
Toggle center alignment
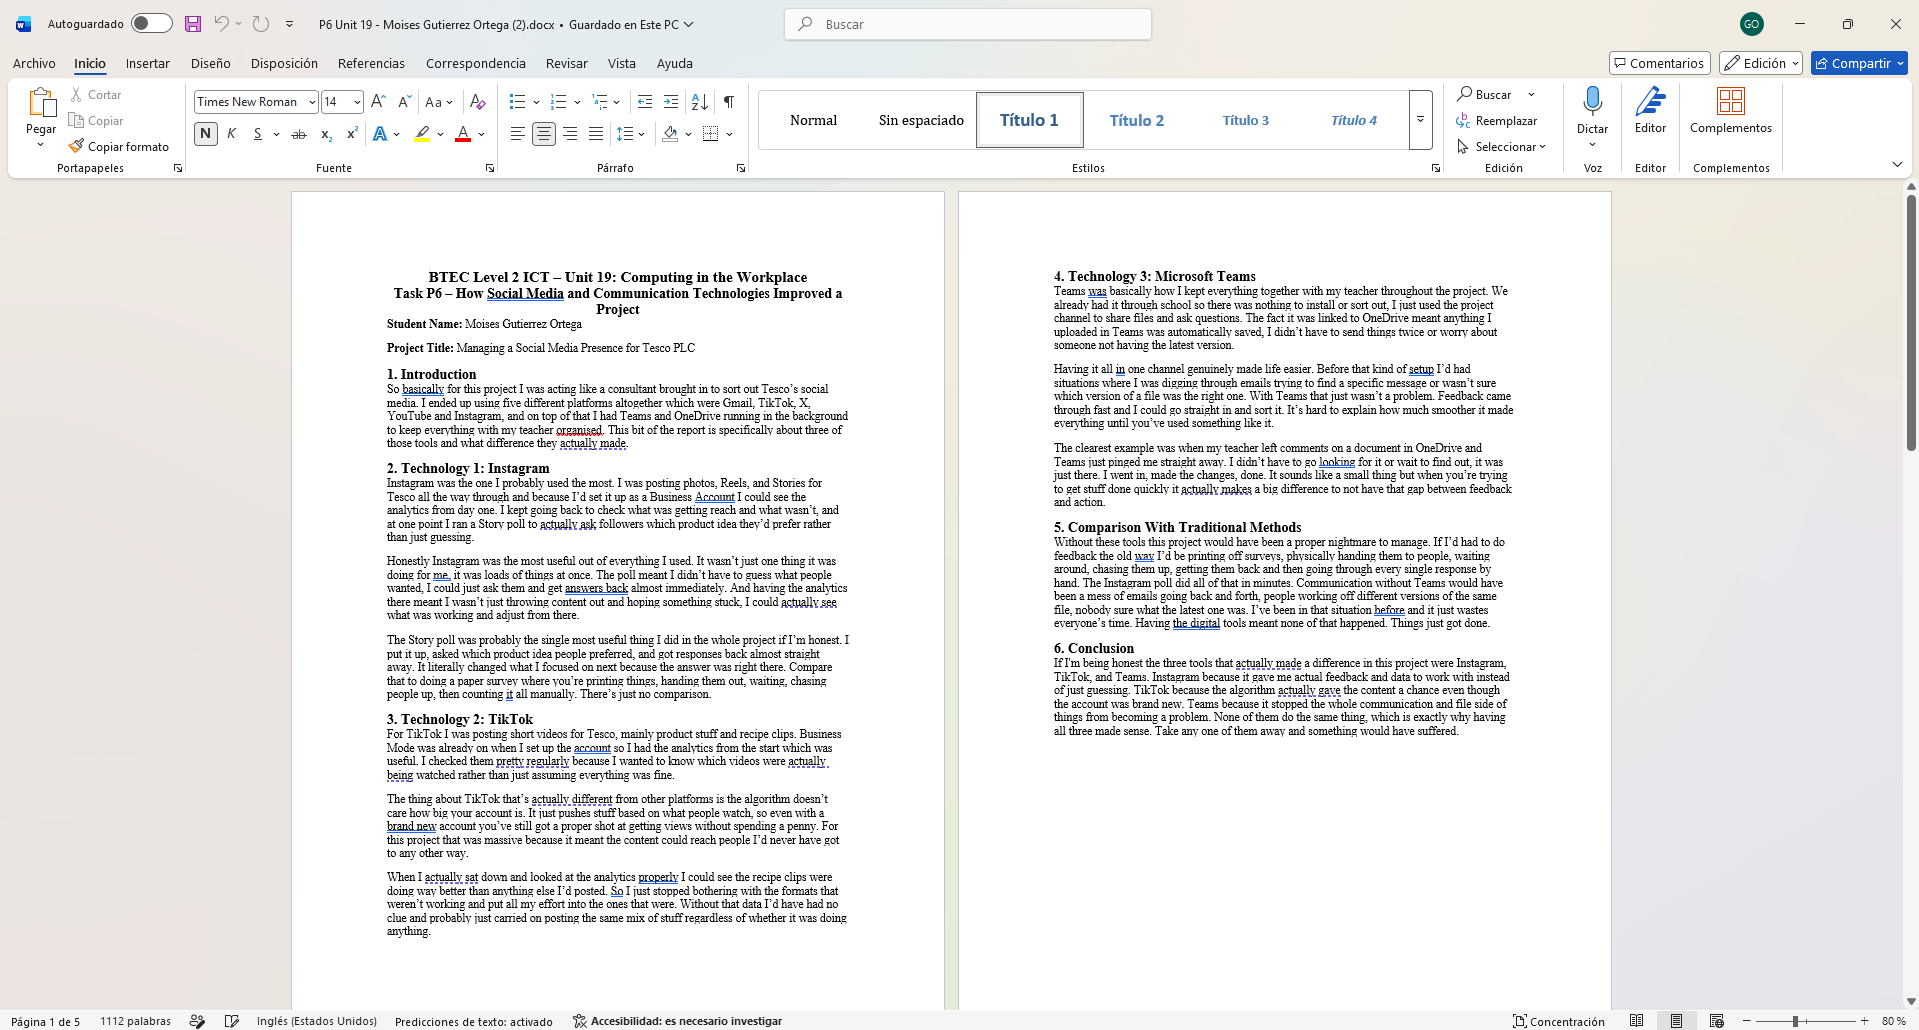tap(544, 134)
